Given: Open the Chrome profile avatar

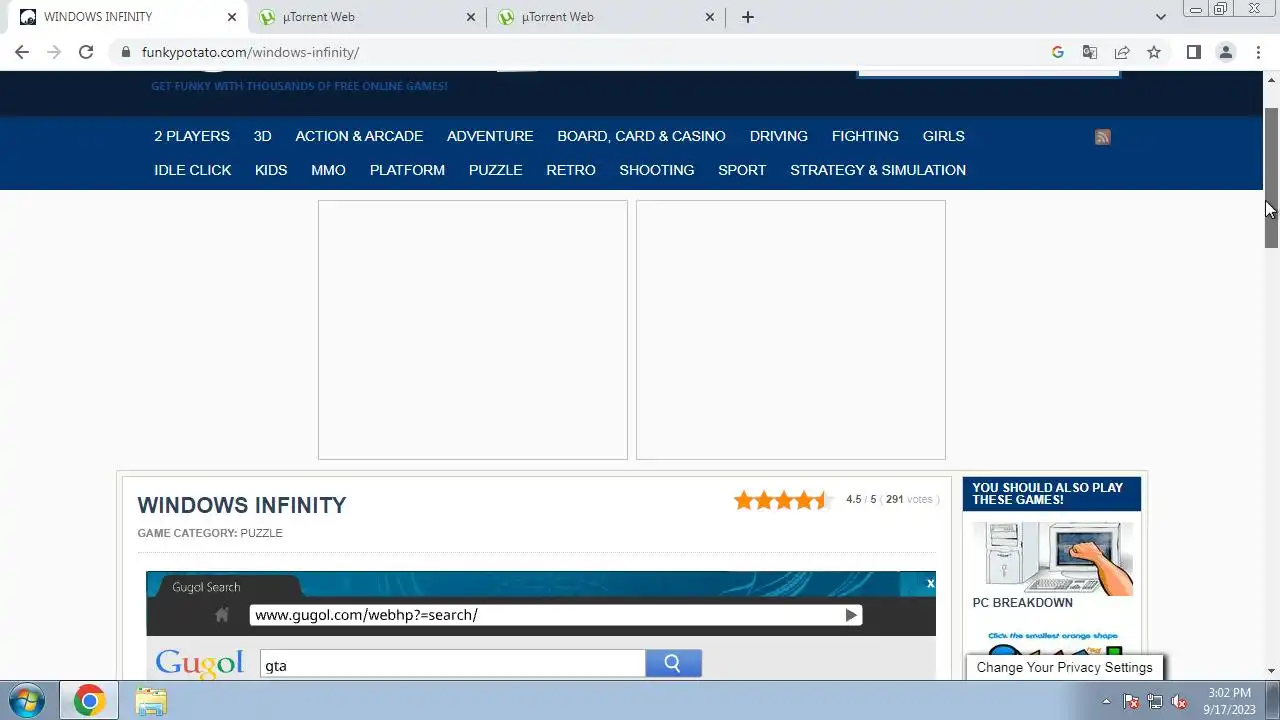Looking at the screenshot, I should [x=1225, y=52].
